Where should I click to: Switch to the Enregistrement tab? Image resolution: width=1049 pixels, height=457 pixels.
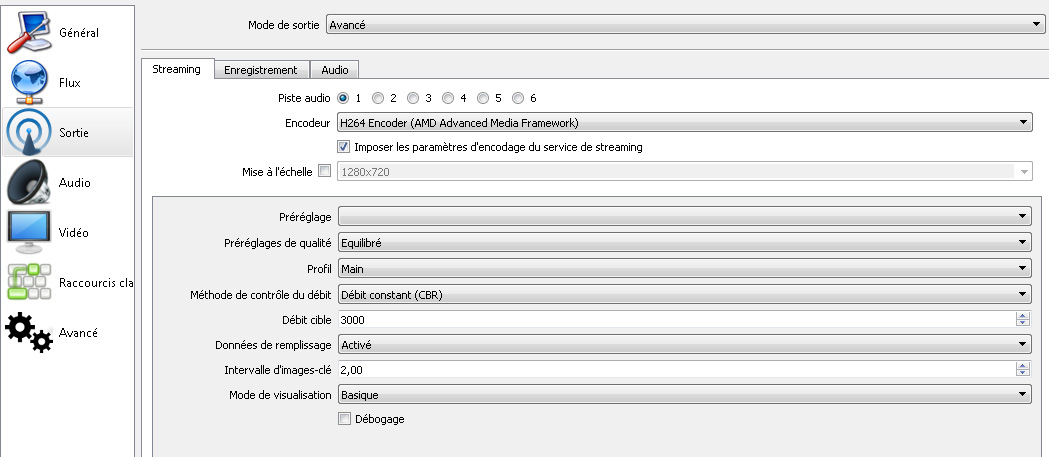click(261, 70)
